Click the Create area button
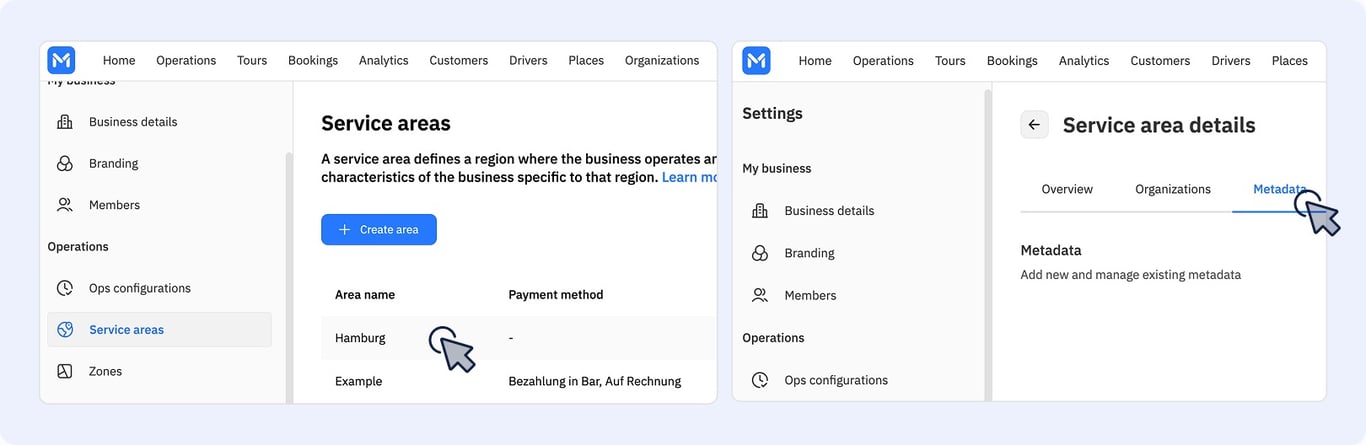The height and width of the screenshot is (445, 1366). (x=379, y=229)
